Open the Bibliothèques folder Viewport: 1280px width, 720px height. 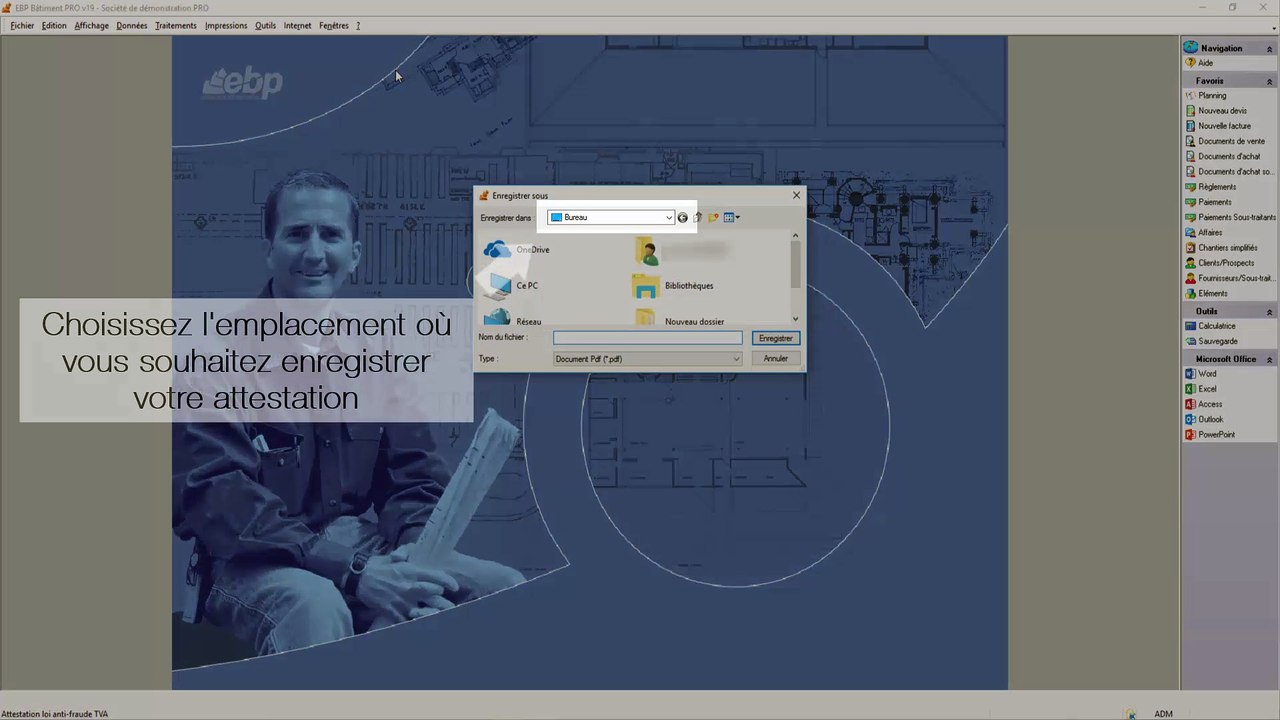(x=673, y=286)
